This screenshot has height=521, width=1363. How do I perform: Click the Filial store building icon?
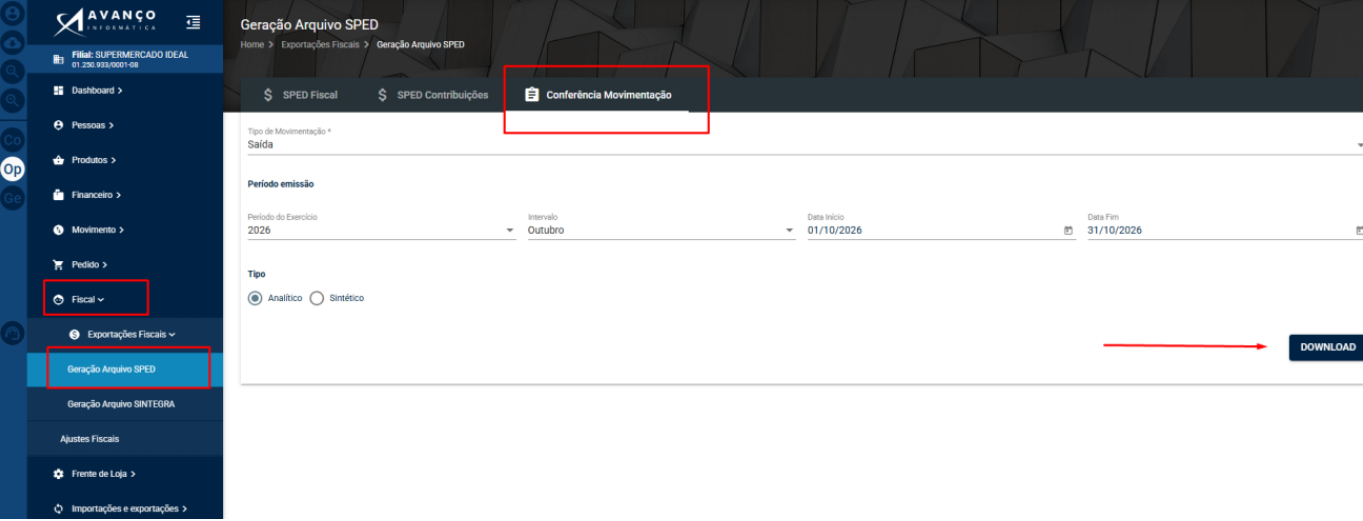click(58, 60)
